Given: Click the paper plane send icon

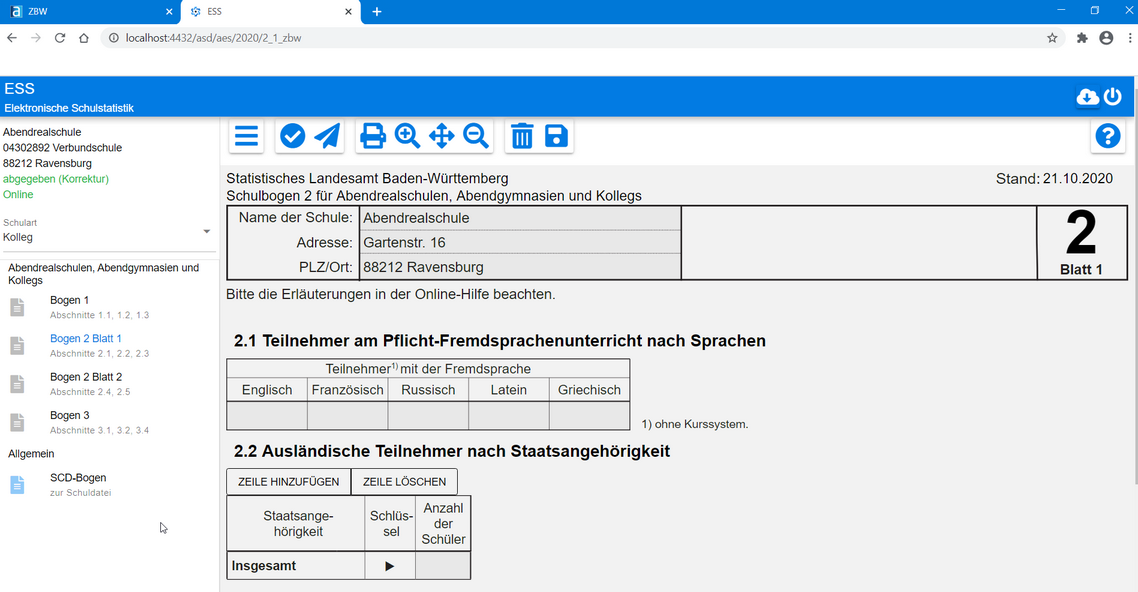Looking at the screenshot, I should (x=327, y=136).
